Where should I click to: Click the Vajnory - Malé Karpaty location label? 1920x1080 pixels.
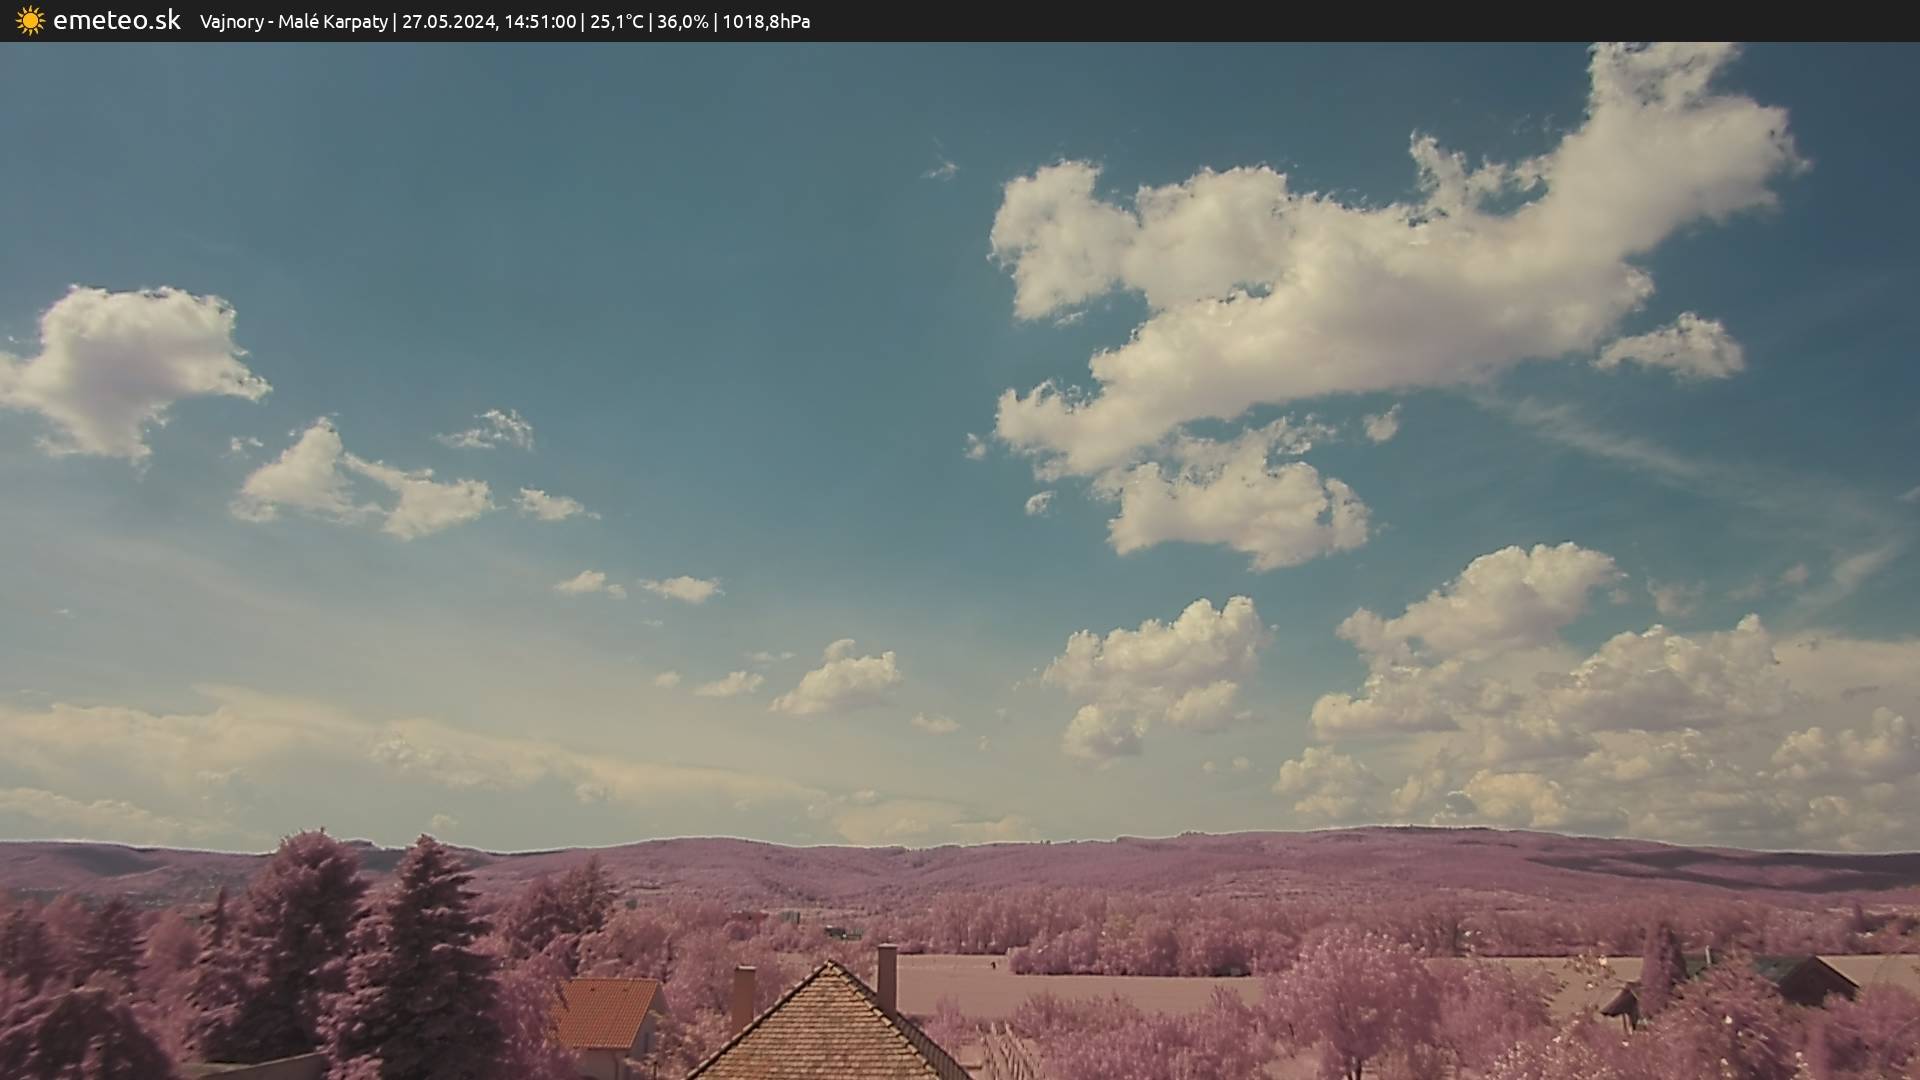coord(294,21)
